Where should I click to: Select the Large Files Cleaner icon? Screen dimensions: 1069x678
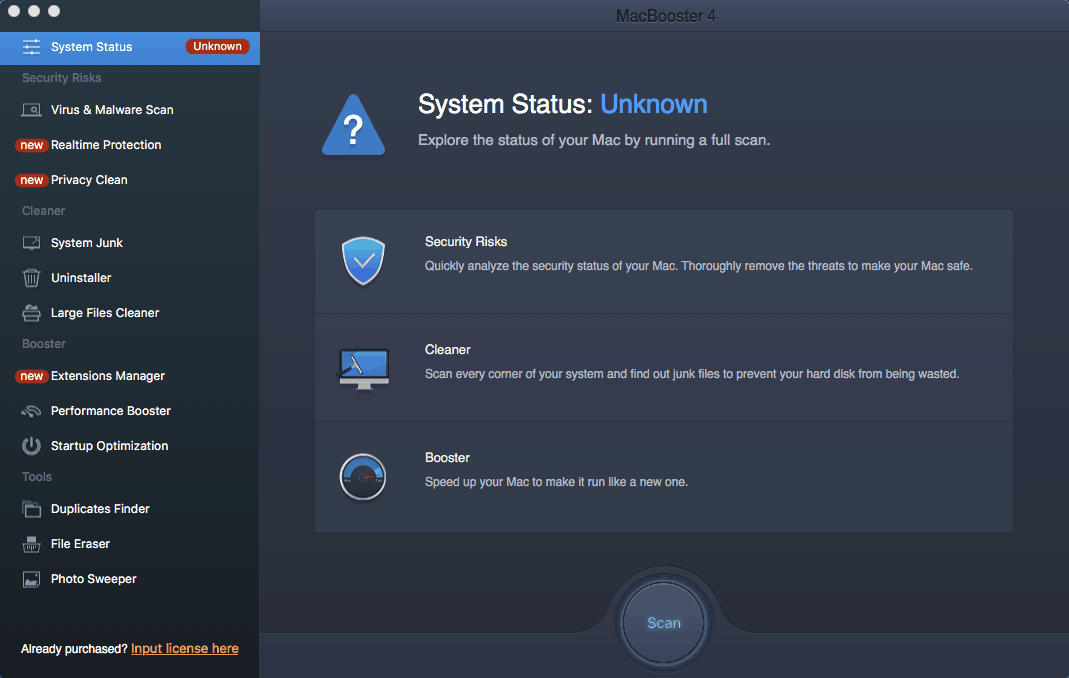pyautogui.click(x=30, y=312)
